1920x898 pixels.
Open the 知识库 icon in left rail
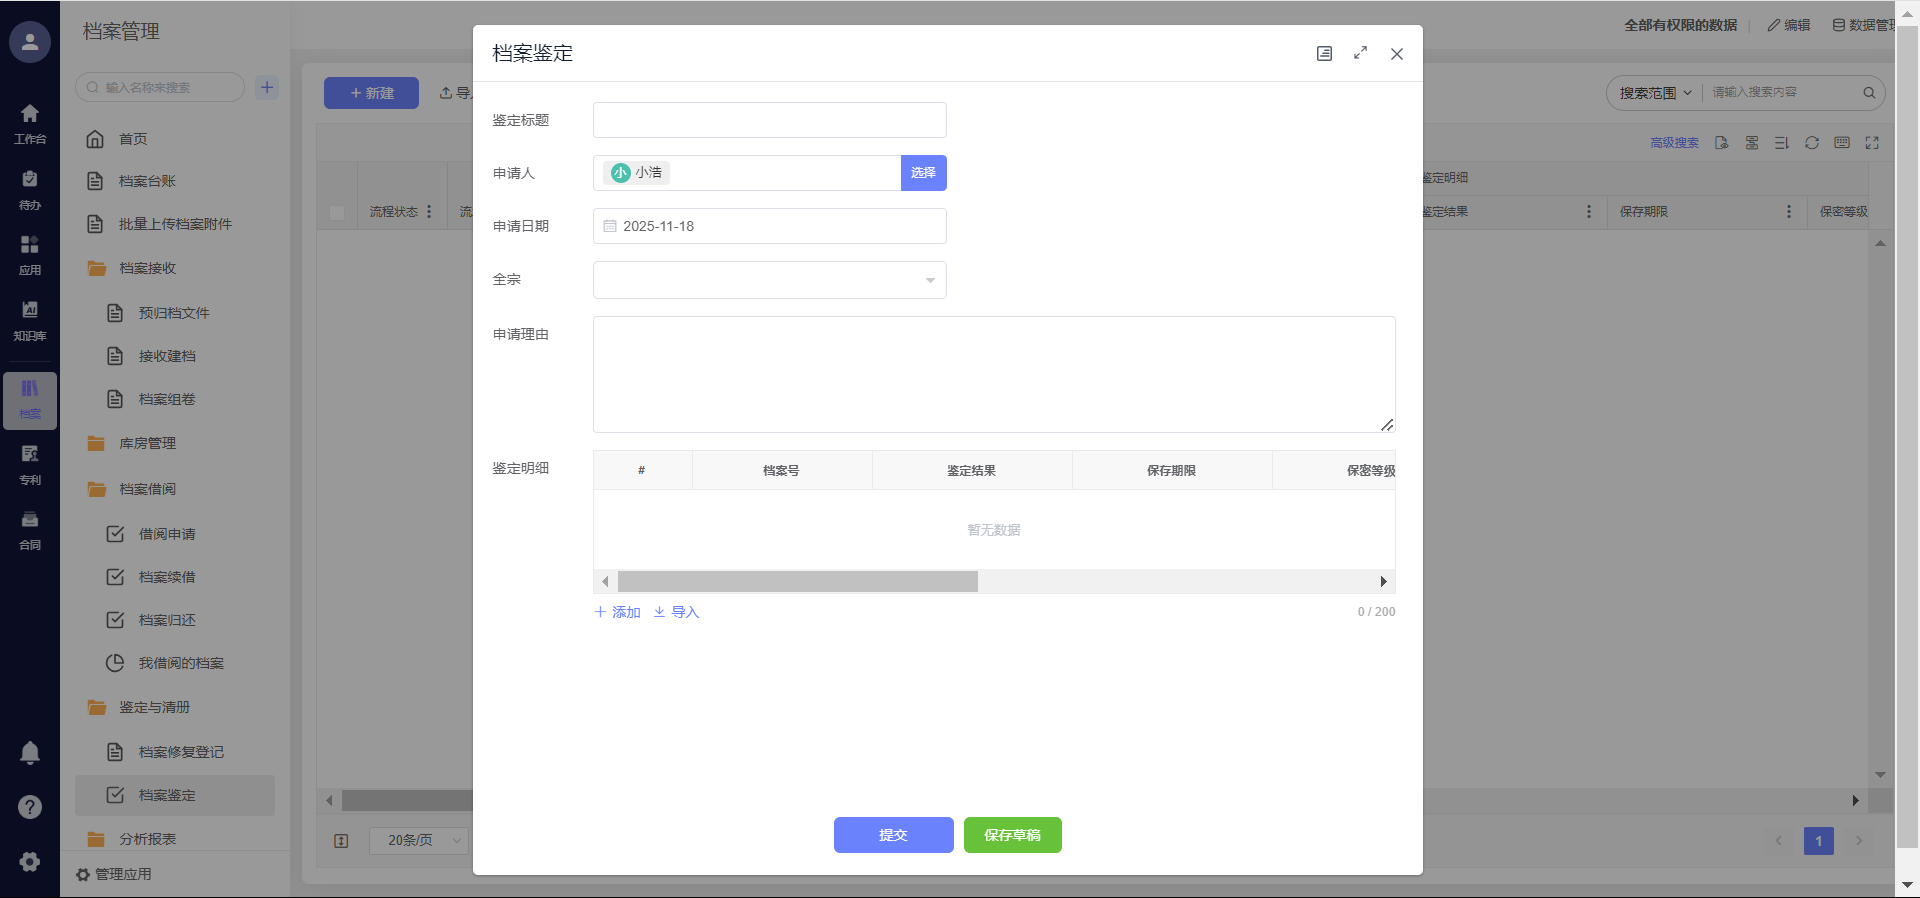(30, 320)
